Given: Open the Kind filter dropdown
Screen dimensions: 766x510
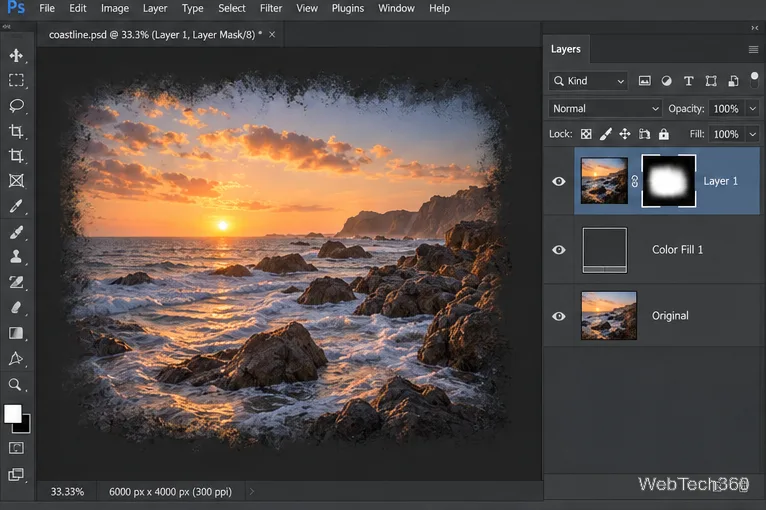Looking at the screenshot, I should point(588,81).
